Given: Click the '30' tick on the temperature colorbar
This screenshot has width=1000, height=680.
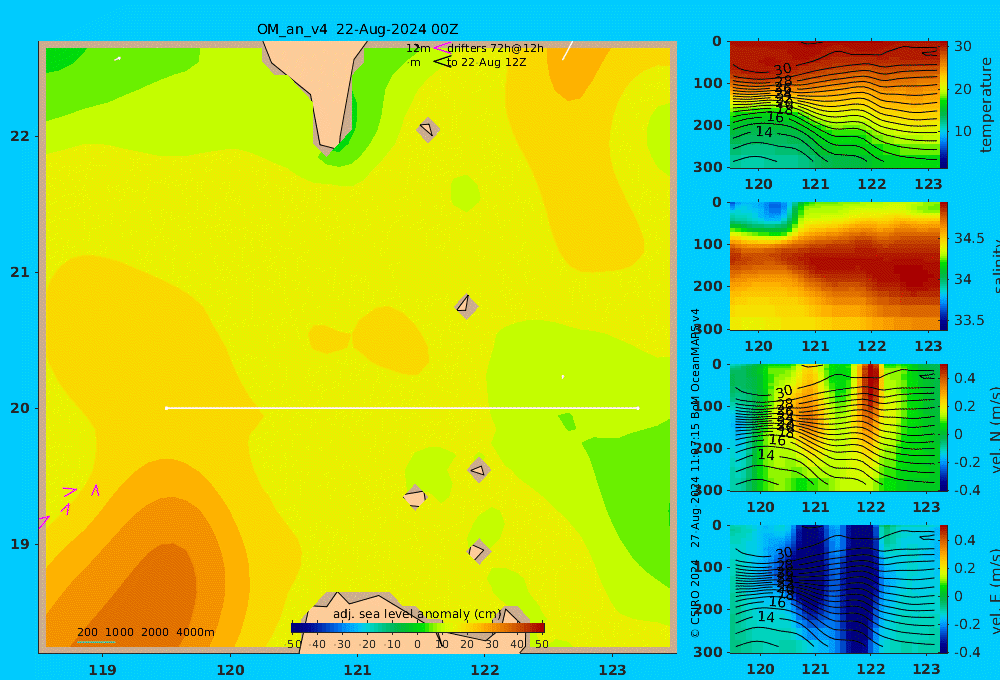Looking at the screenshot, I should tap(962, 47).
